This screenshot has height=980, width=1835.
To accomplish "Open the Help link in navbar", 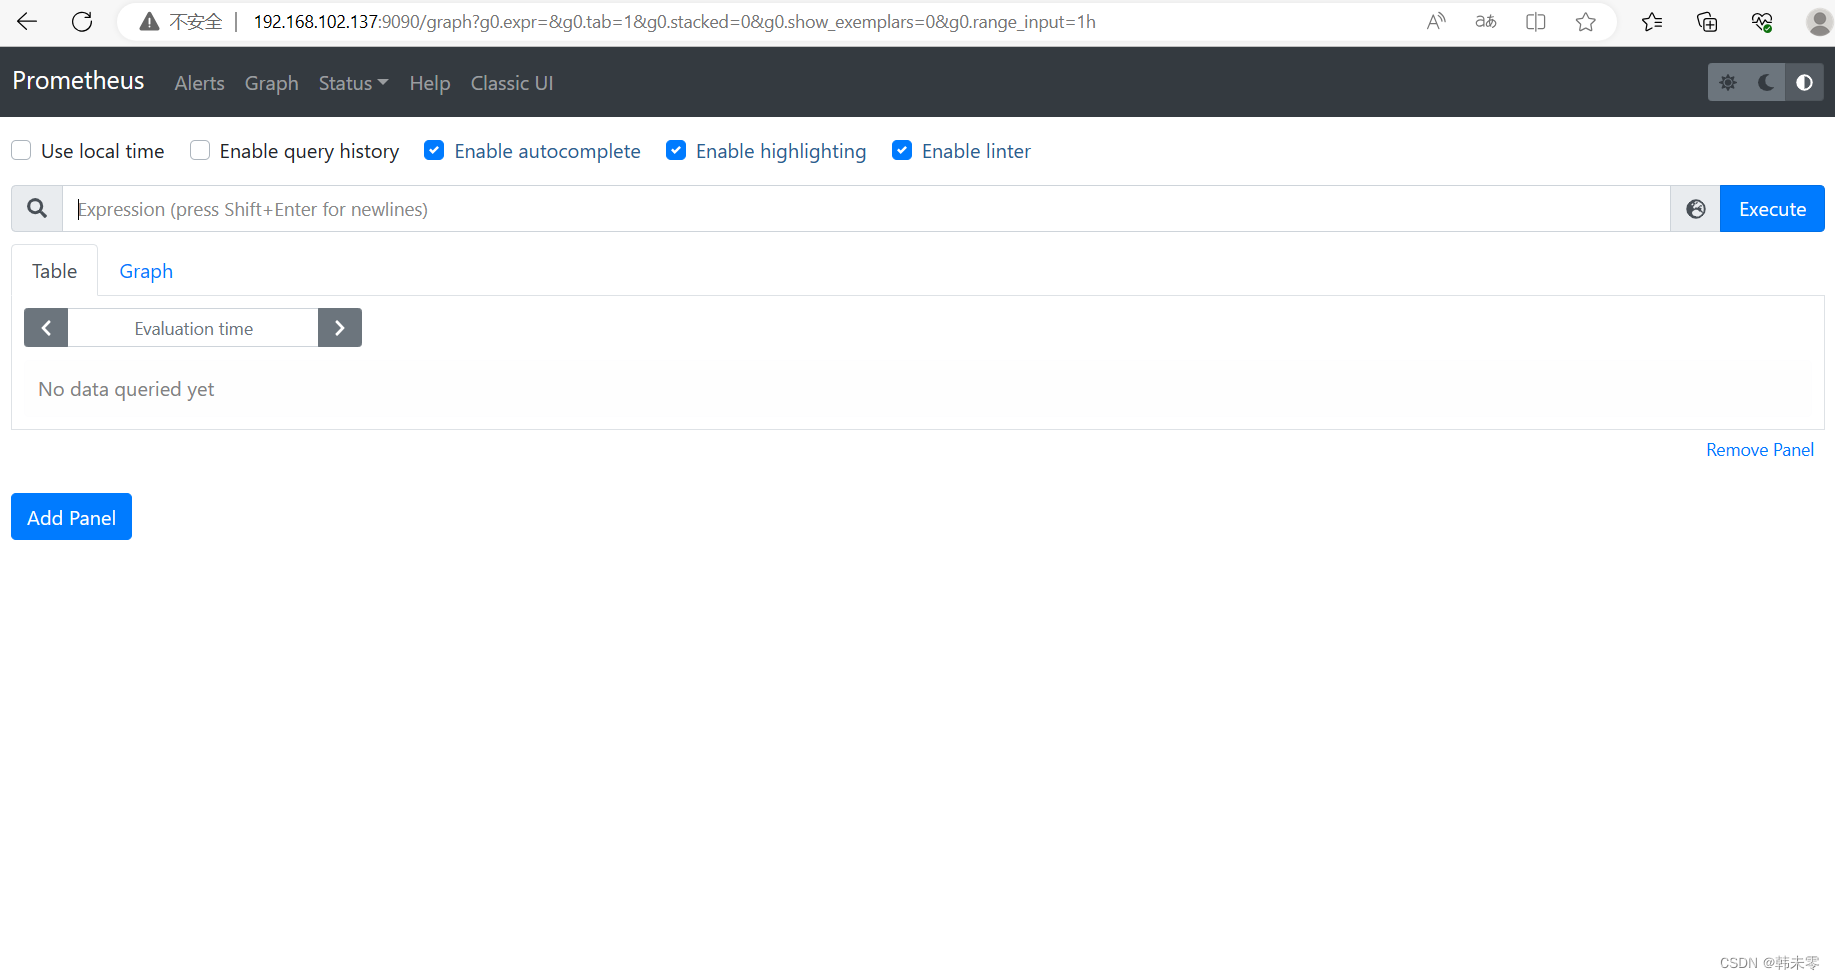I will (430, 83).
